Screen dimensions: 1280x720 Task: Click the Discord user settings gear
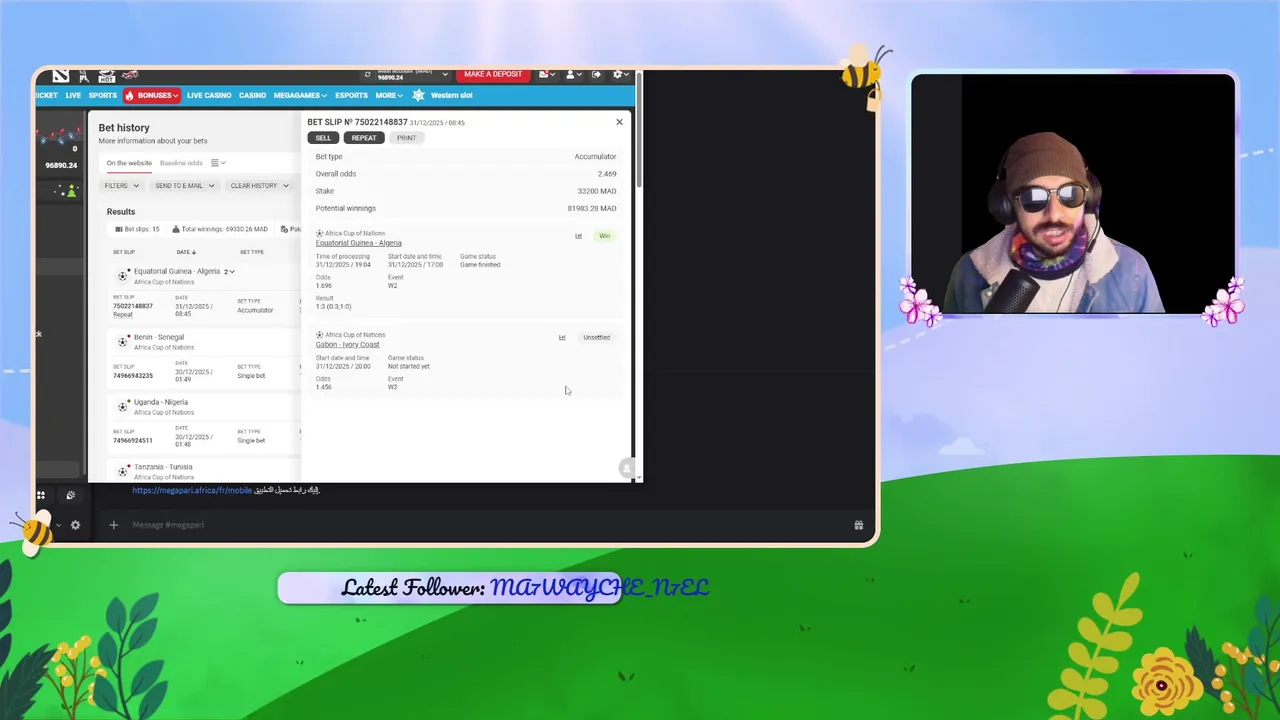click(75, 525)
